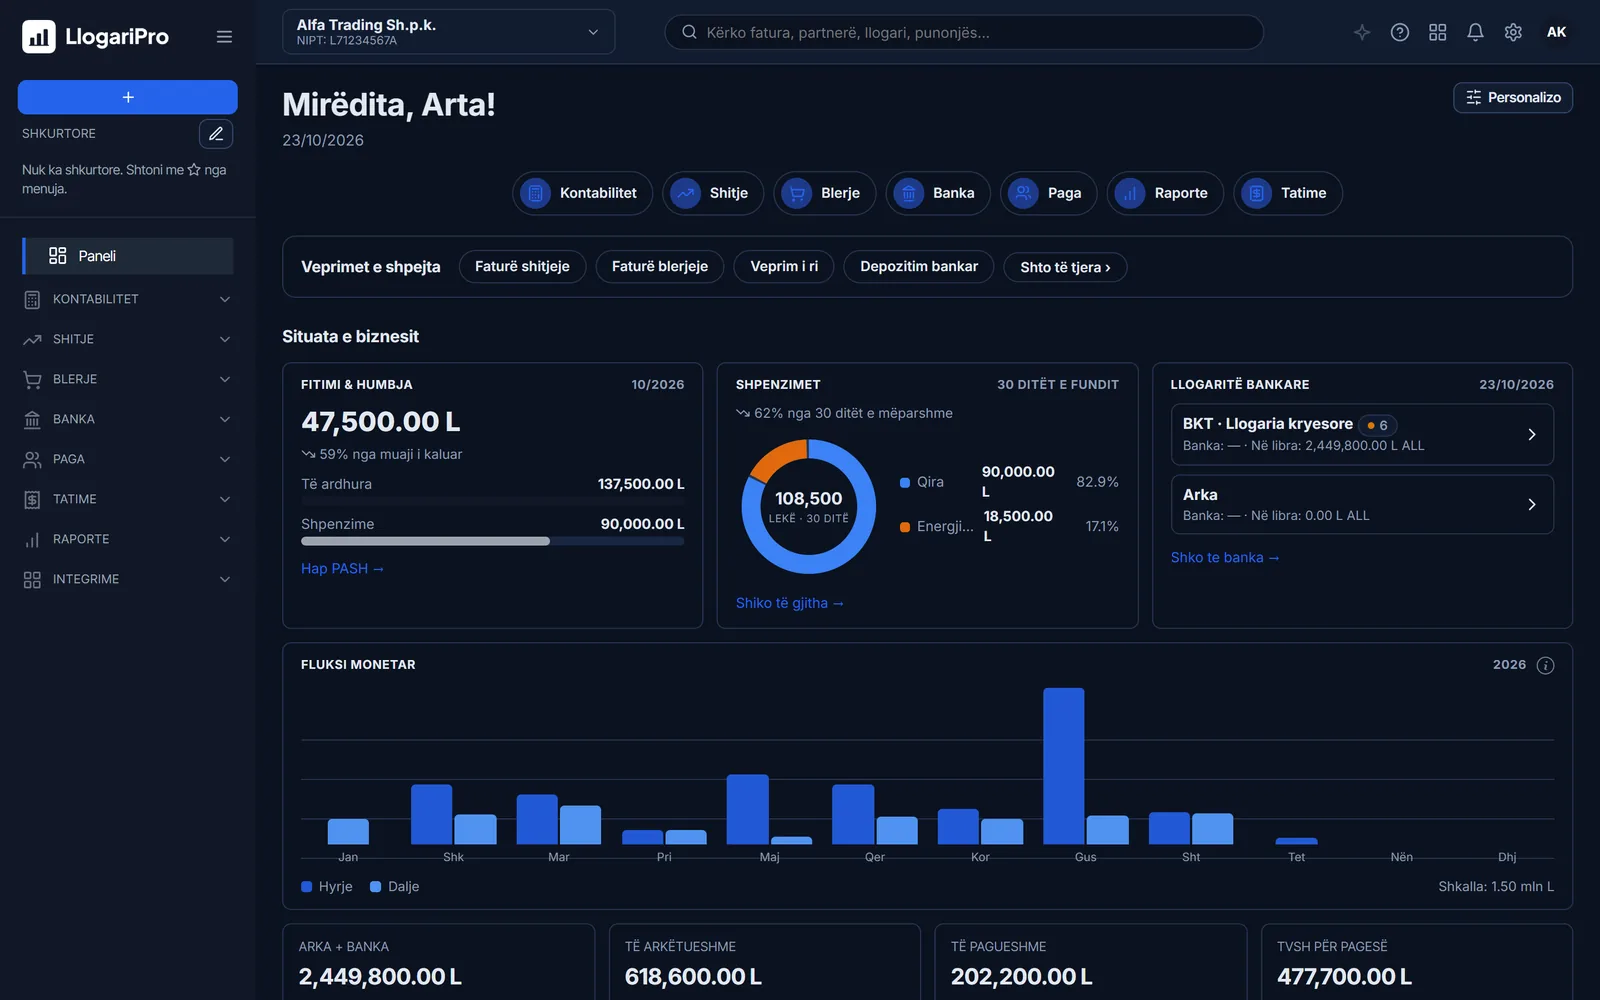Open the Tatime quick-access pill
Viewport: 1600px width, 1000px height.
tap(1288, 193)
